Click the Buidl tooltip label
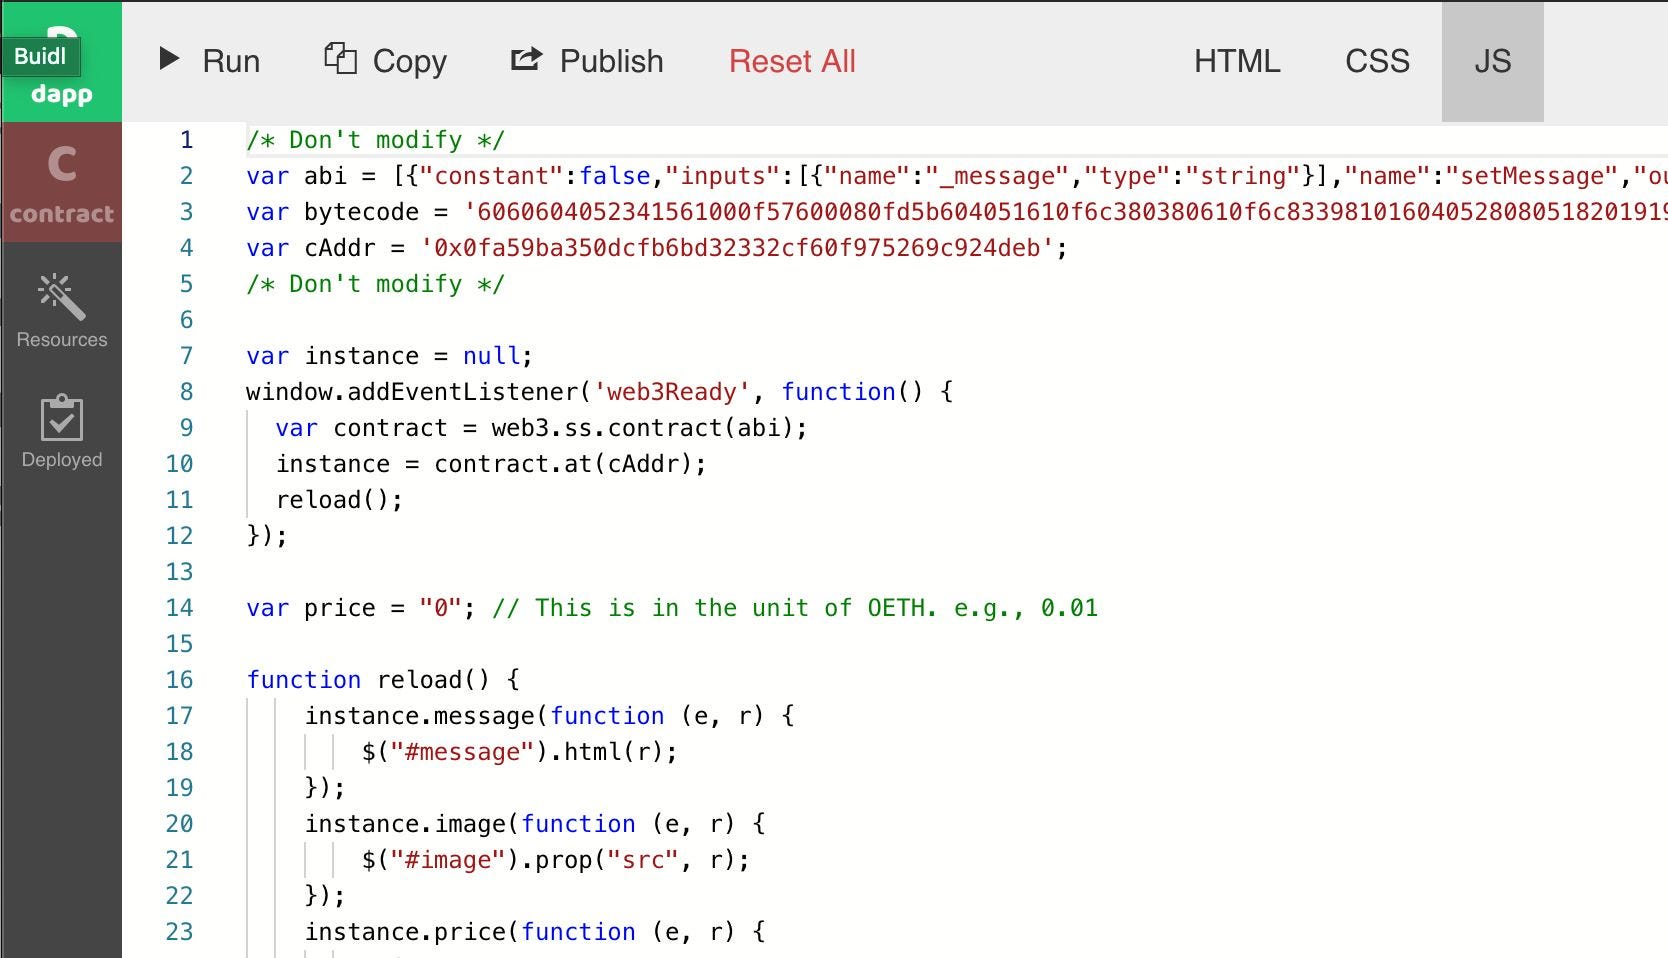 click(40, 56)
